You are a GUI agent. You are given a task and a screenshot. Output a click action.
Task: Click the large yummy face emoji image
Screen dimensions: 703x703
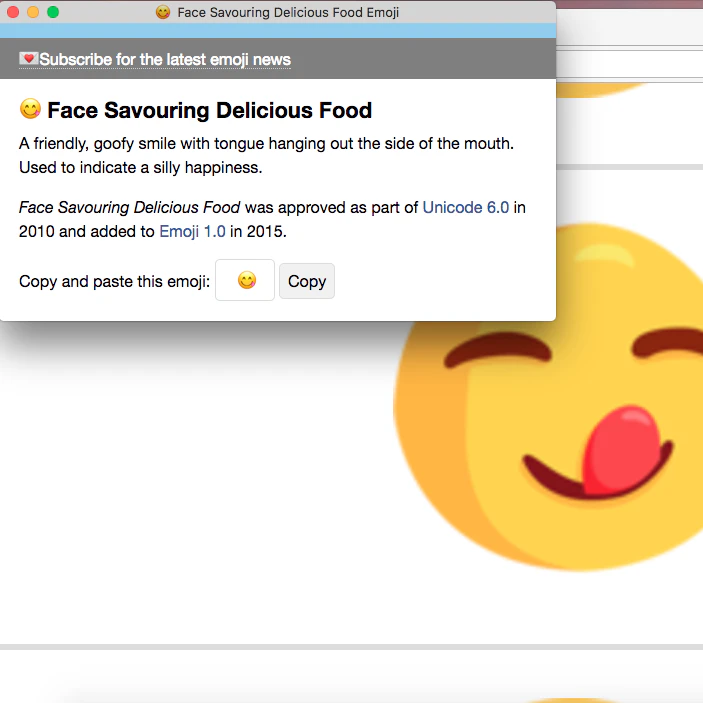click(x=548, y=397)
